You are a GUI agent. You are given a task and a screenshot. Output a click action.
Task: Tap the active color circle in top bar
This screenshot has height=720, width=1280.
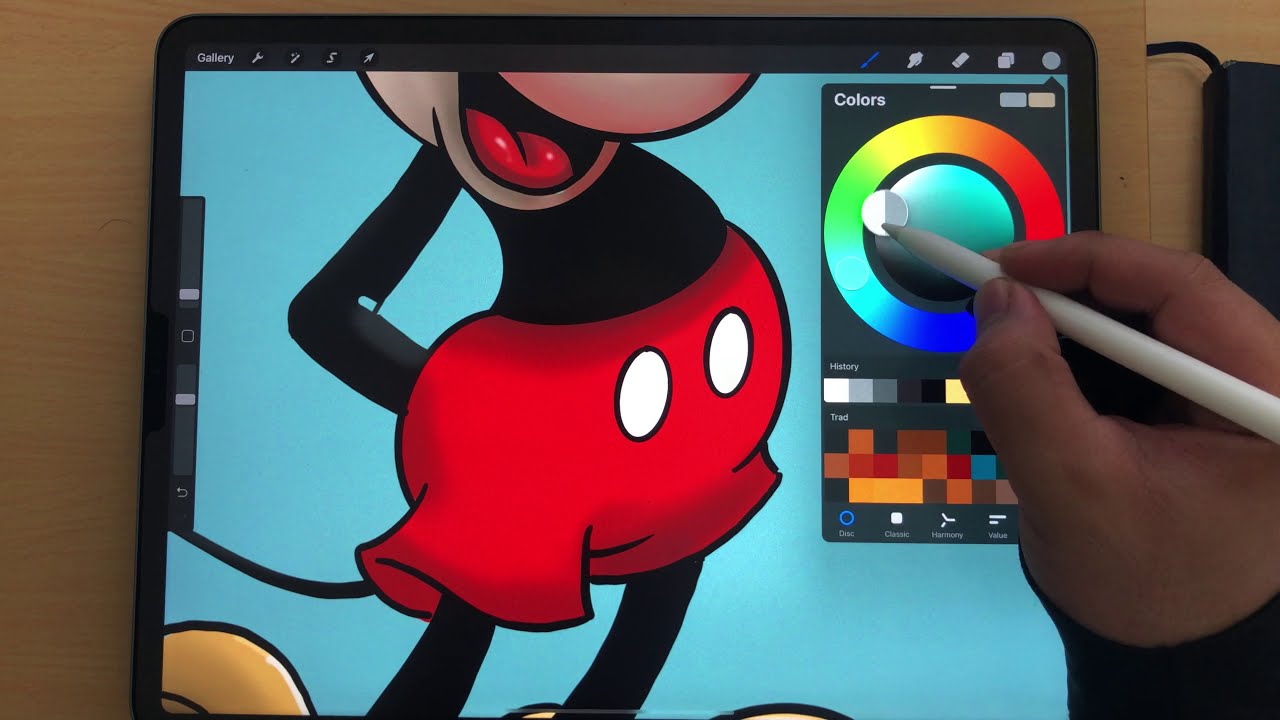point(1051,61)
